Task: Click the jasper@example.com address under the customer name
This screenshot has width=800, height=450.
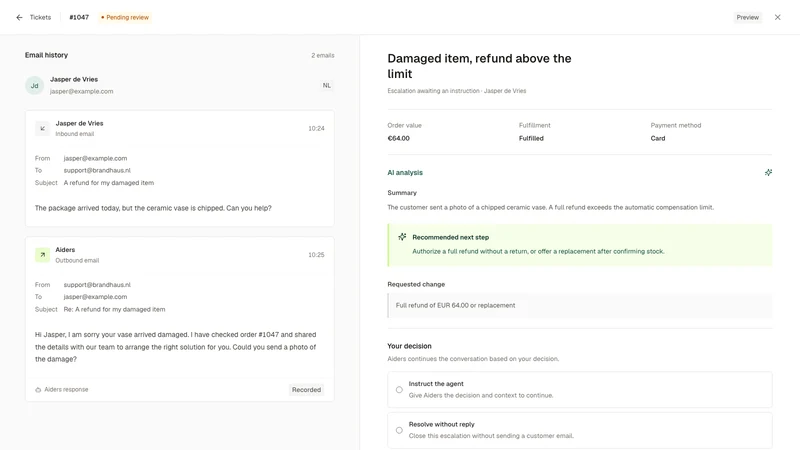Action: click(x=82, y=91)
